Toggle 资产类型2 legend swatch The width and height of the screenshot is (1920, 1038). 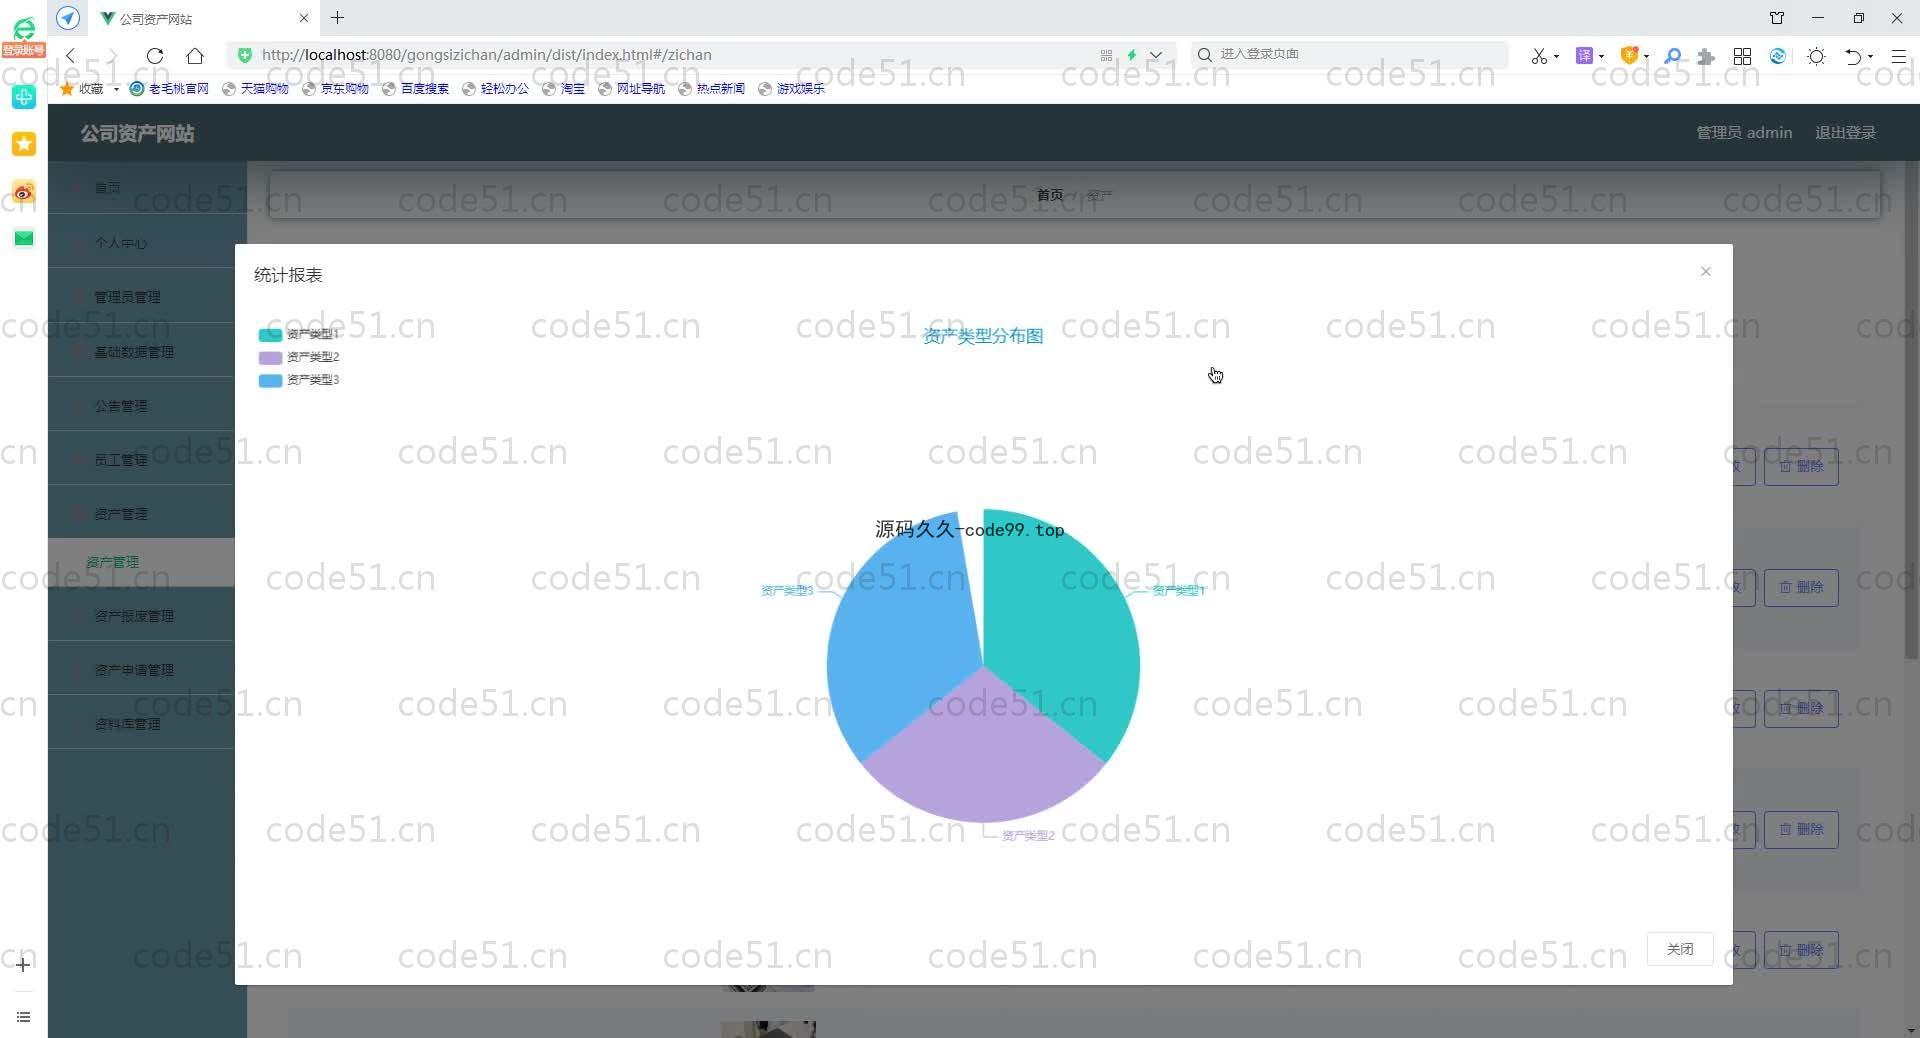click(270, 357)
